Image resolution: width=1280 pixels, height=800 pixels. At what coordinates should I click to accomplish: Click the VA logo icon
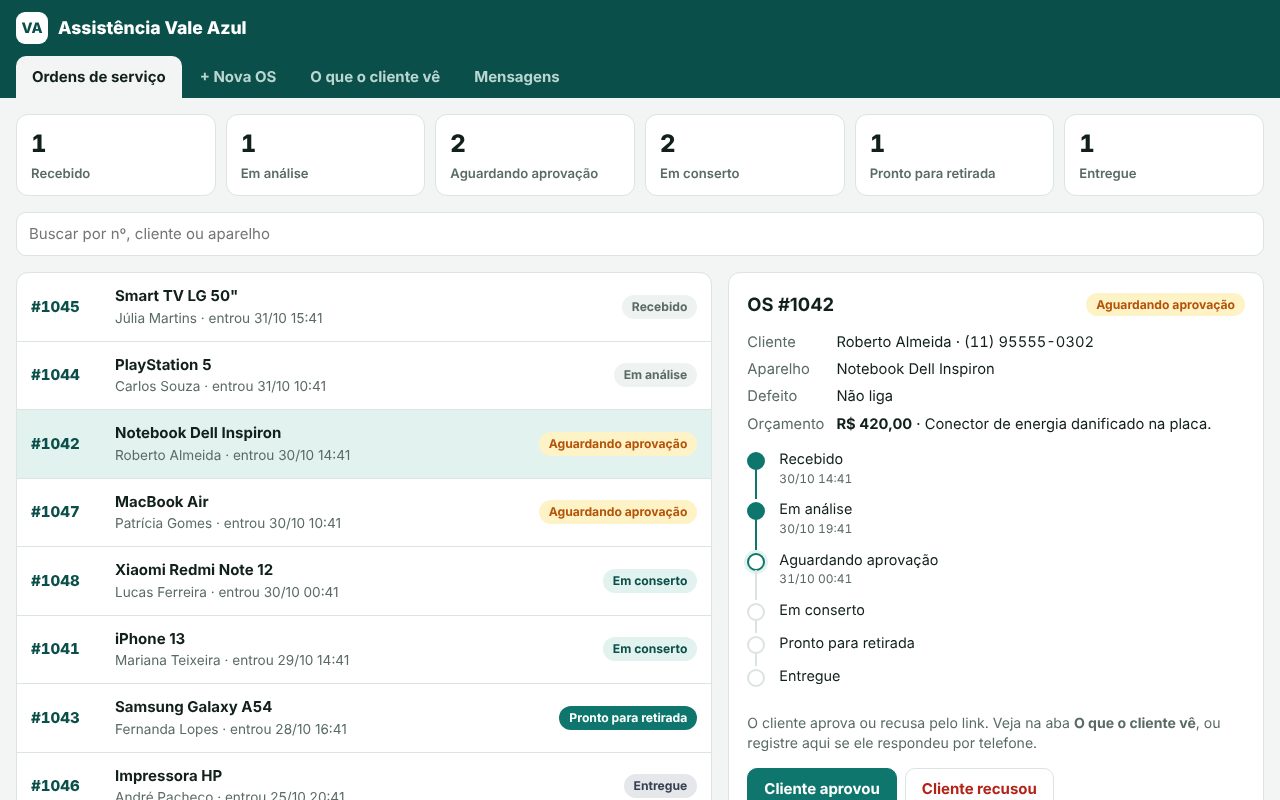[x=32, y=28]
